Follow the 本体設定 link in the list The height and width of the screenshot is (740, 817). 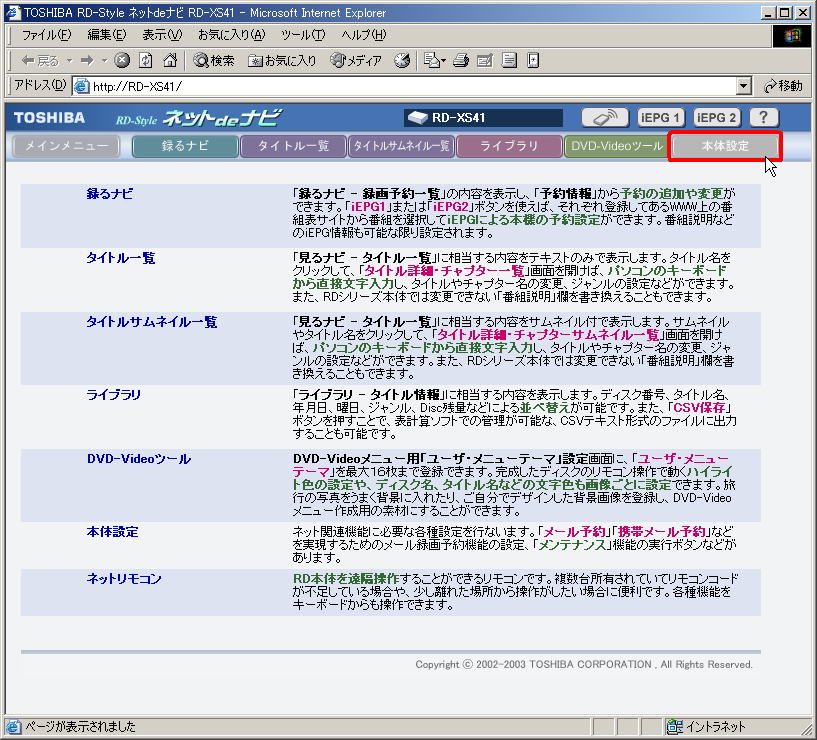[112, 532]
